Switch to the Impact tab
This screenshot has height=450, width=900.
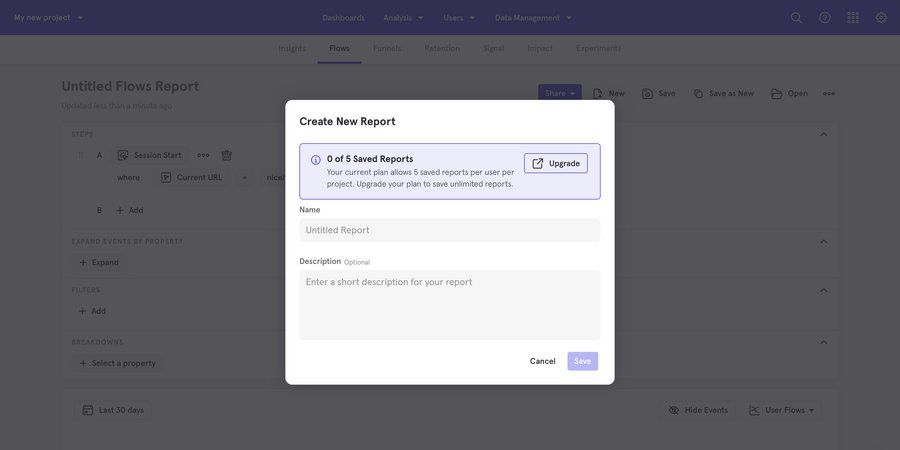tap(540, 49)
